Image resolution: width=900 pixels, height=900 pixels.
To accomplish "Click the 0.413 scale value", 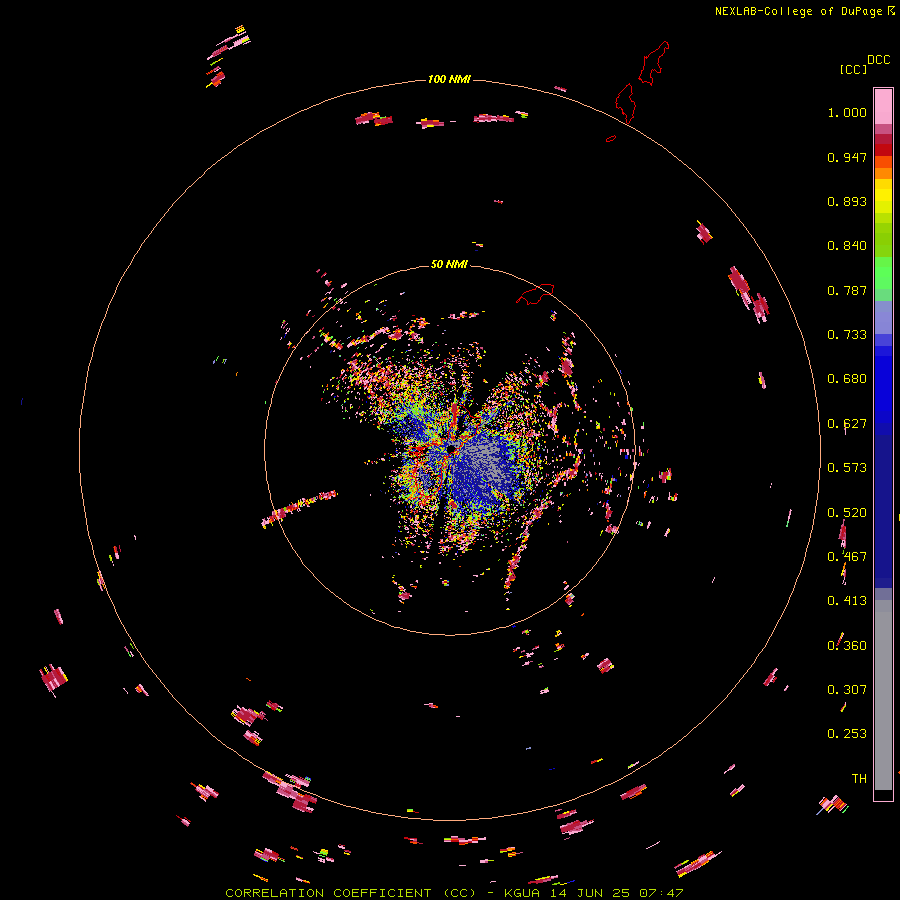I will pos(847,601).
